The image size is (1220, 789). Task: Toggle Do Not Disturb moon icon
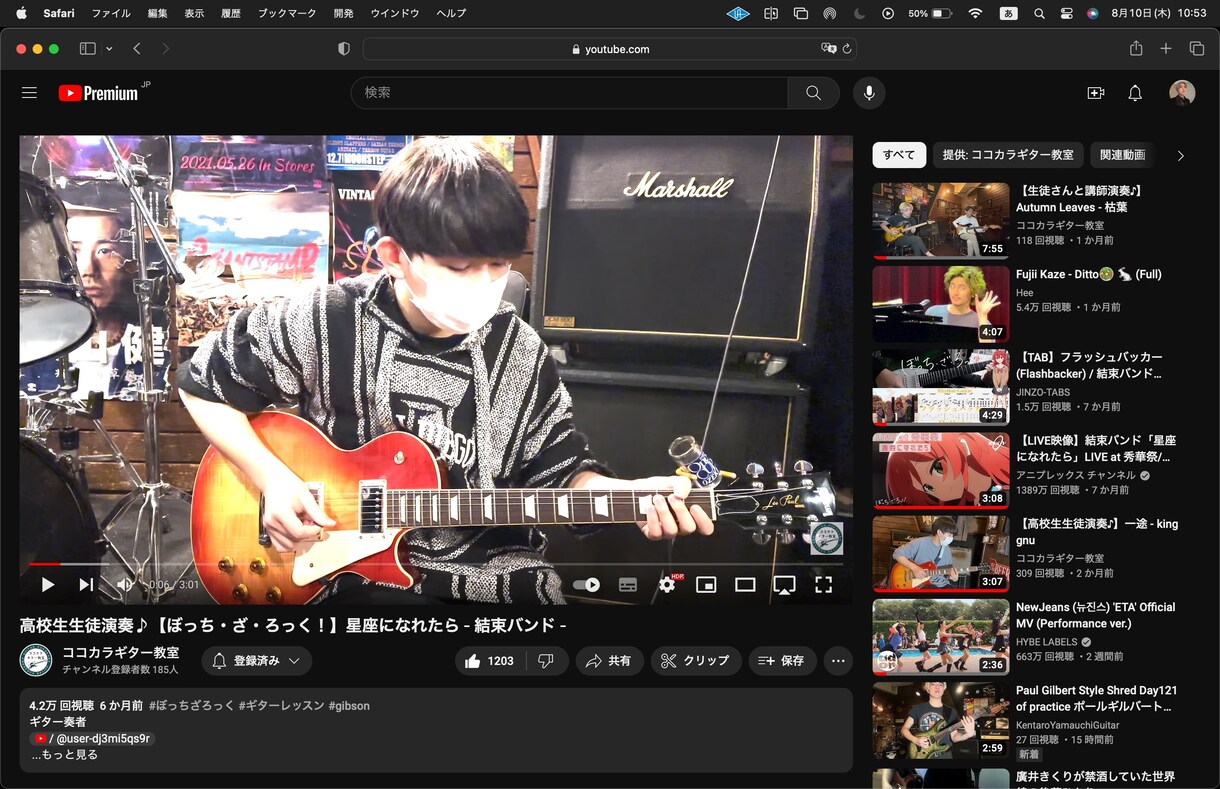(860, 14)
